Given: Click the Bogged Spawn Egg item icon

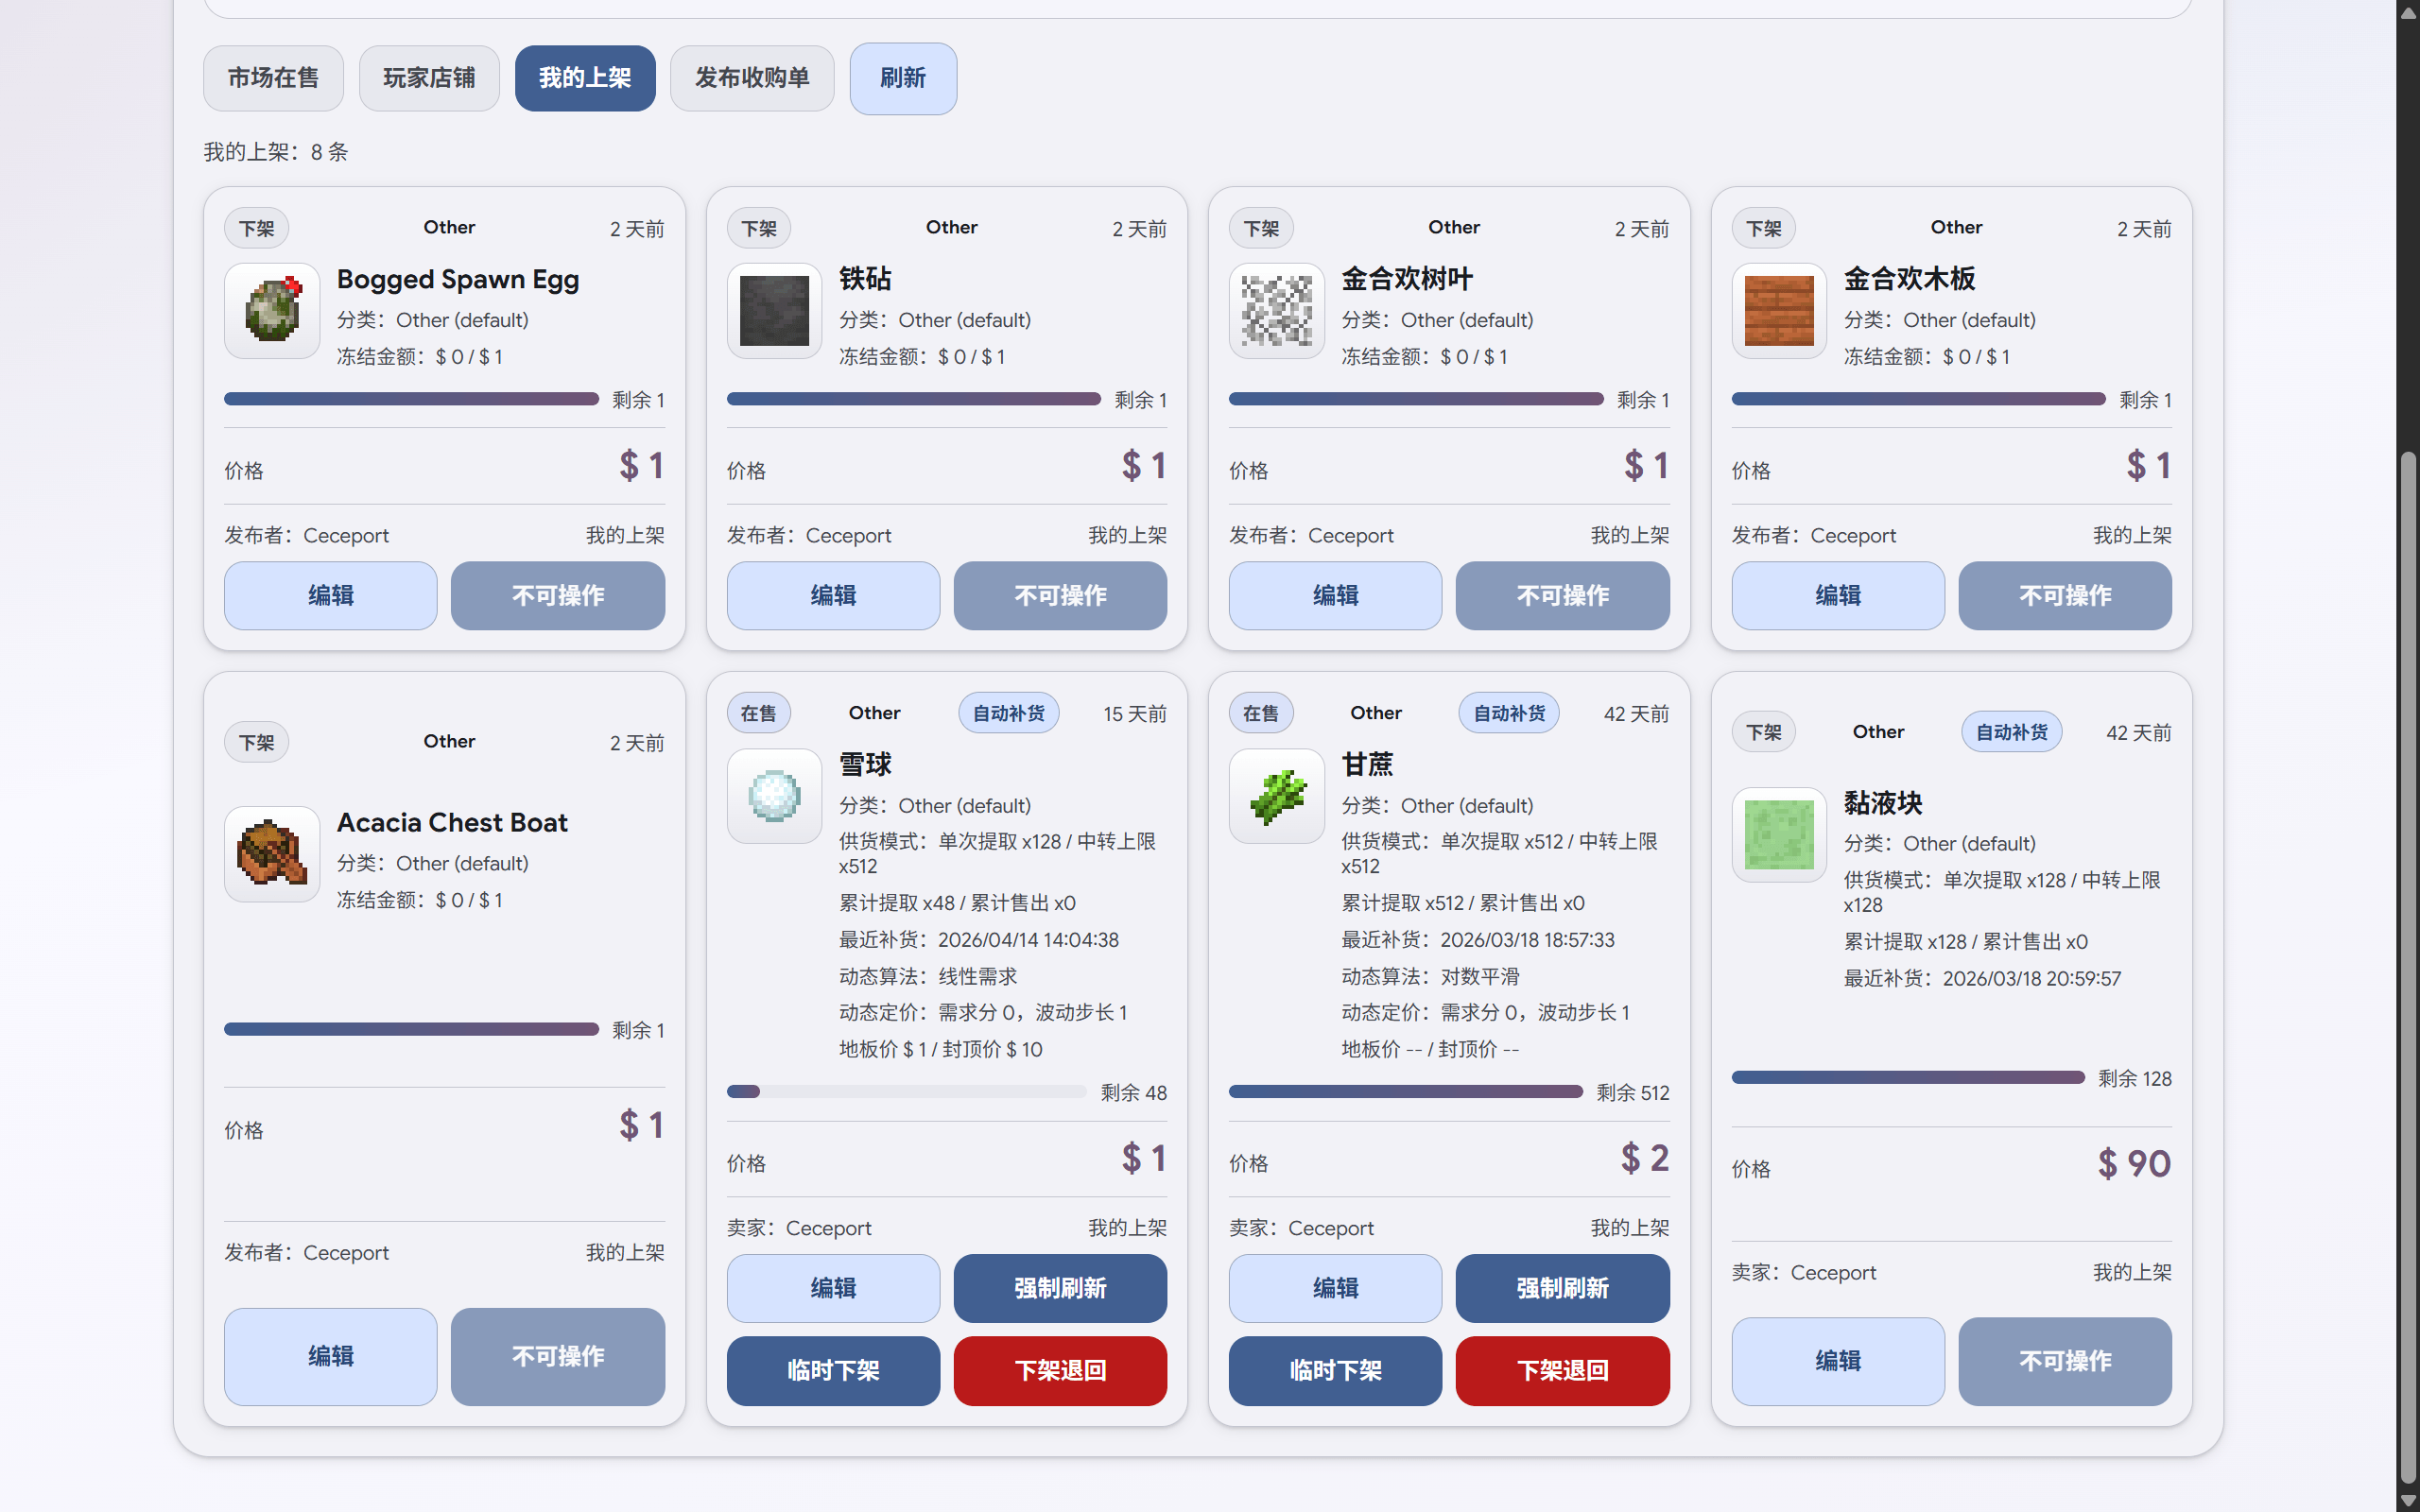Looking at the screenshot, I should [x=272, y=311].
